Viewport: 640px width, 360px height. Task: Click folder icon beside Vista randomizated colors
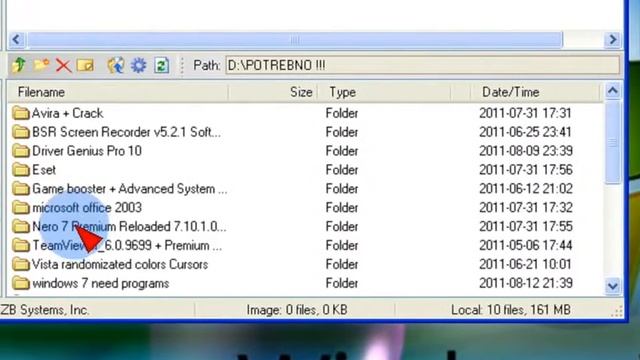point(20,264)
